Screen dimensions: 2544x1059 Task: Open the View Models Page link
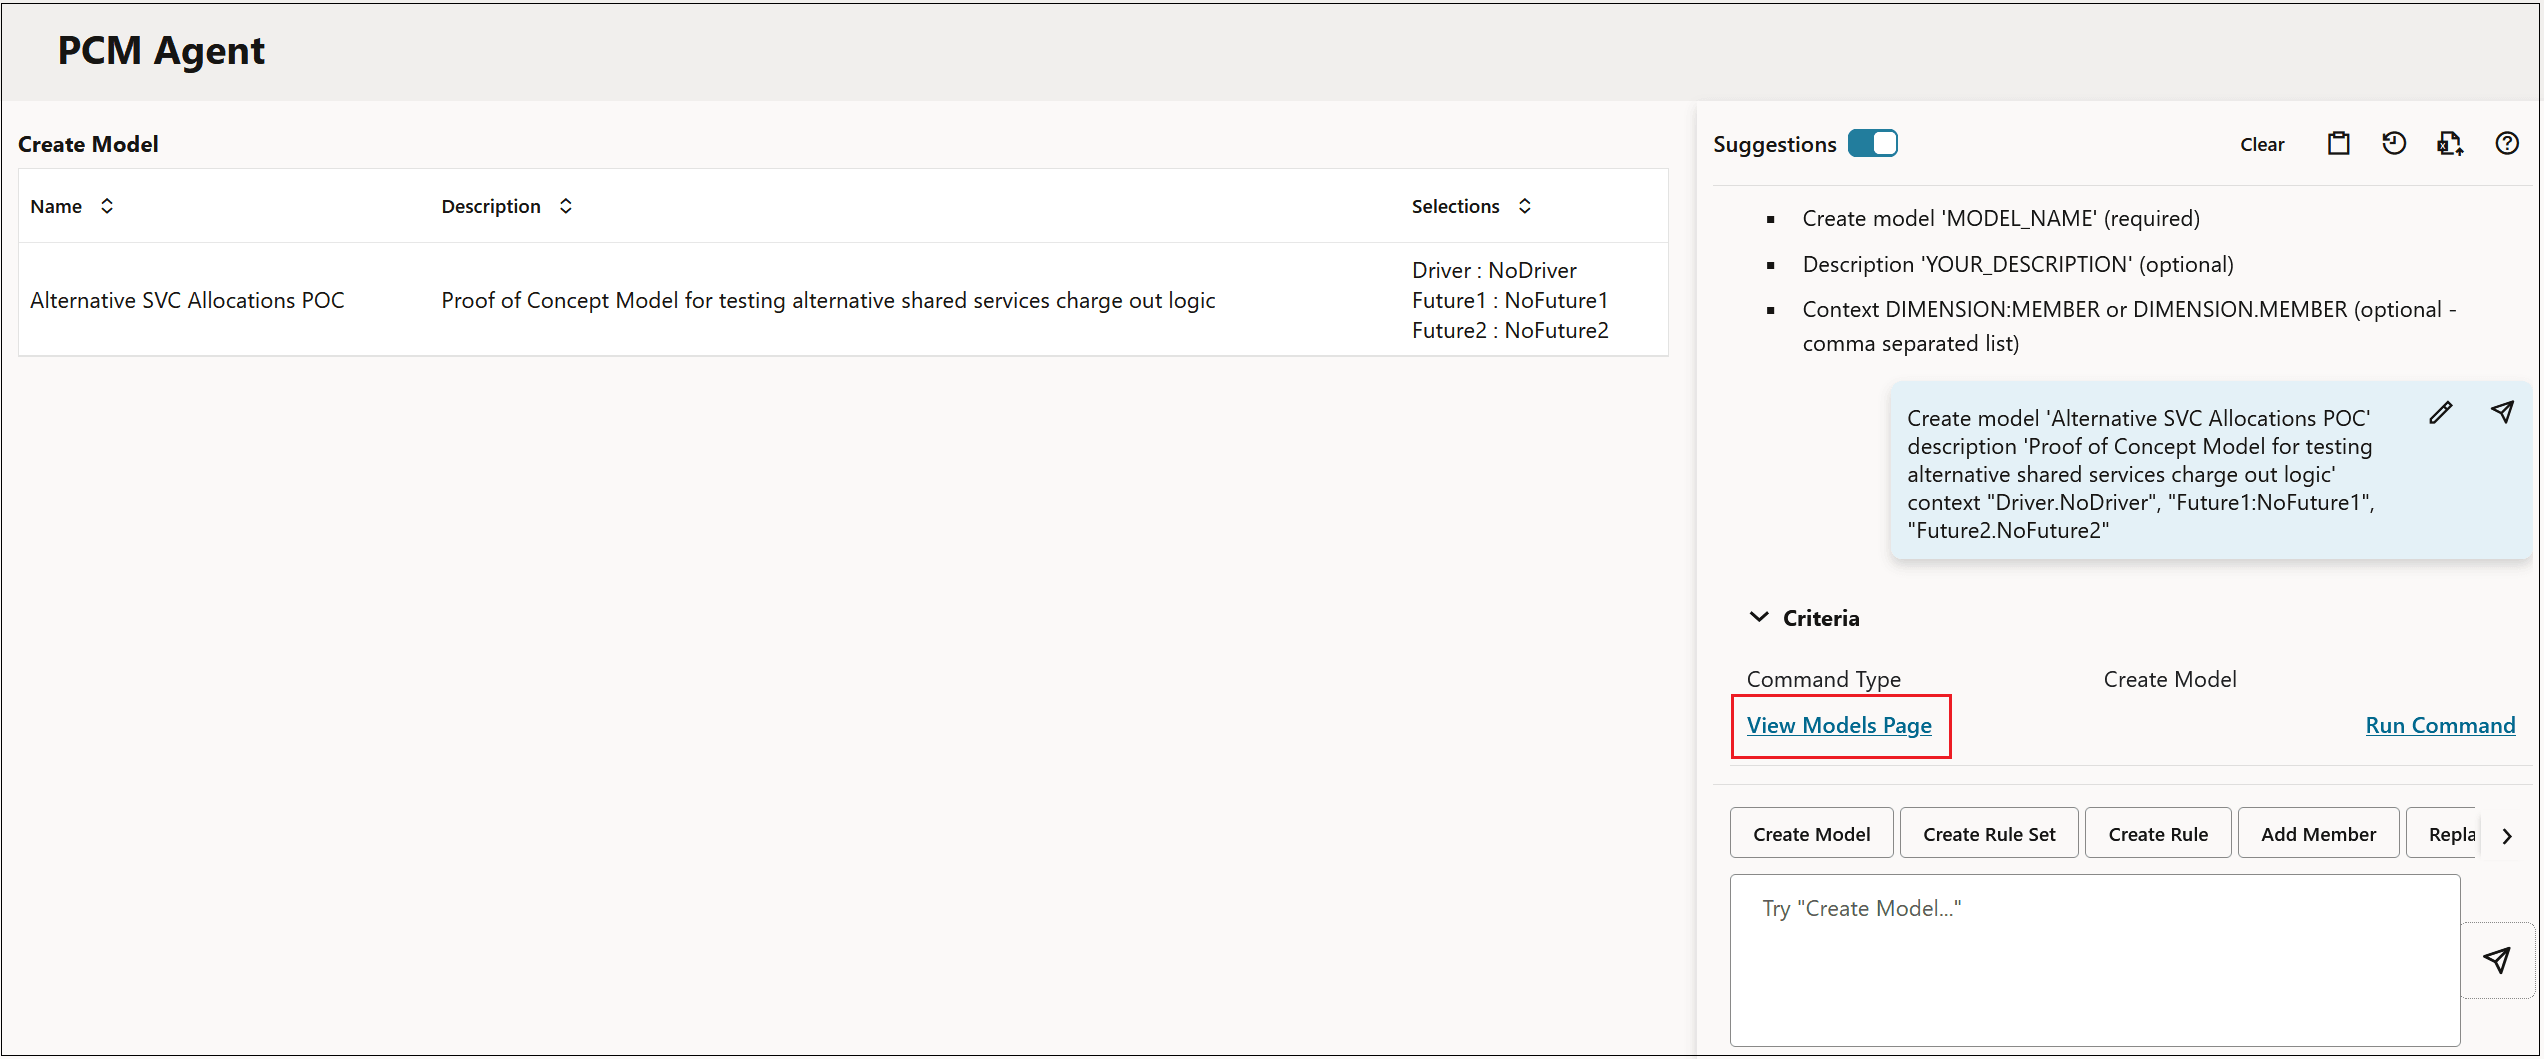[1840, 725]
